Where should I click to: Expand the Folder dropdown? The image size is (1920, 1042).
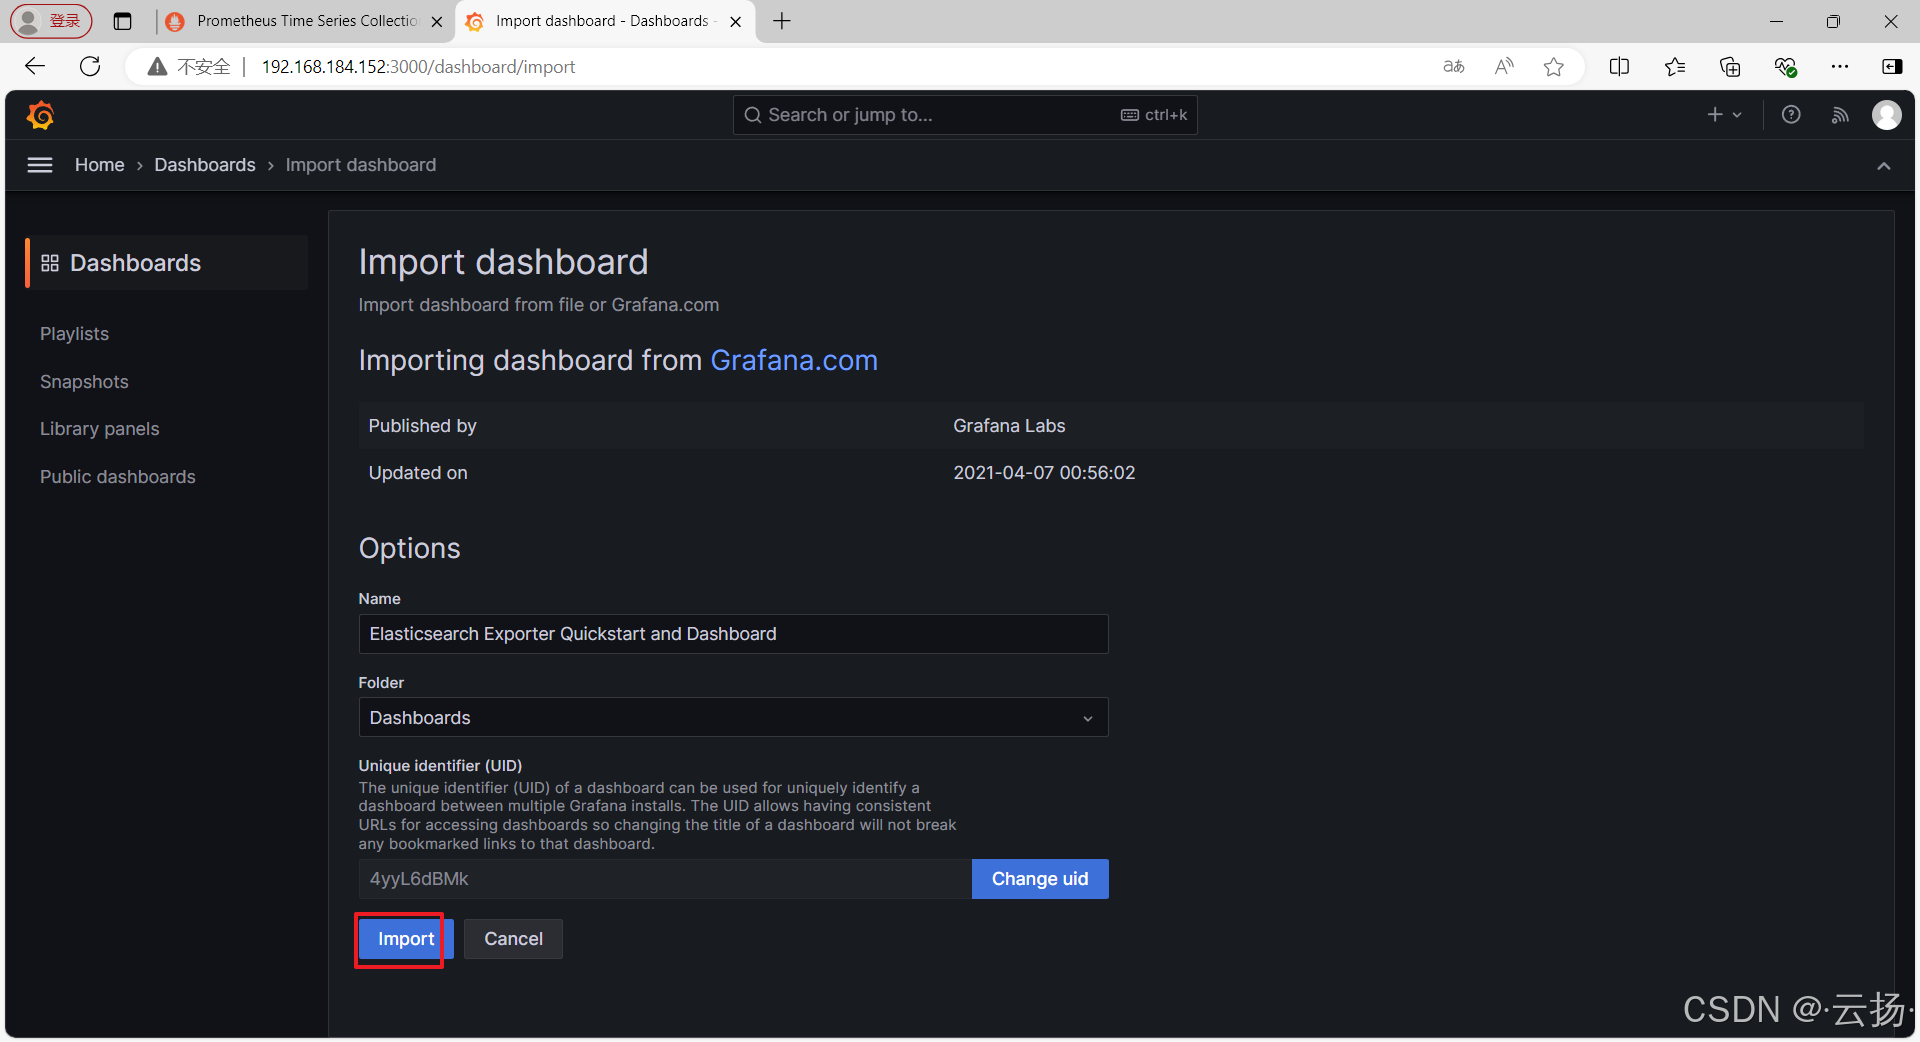733,718
